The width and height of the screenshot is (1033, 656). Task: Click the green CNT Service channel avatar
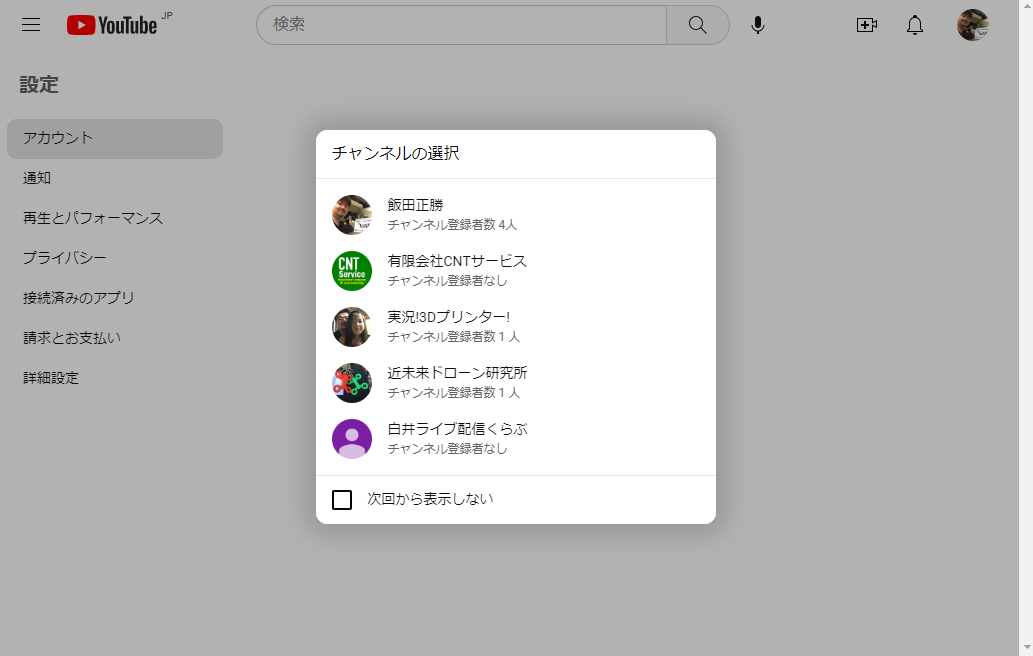(x=352, y=271)
